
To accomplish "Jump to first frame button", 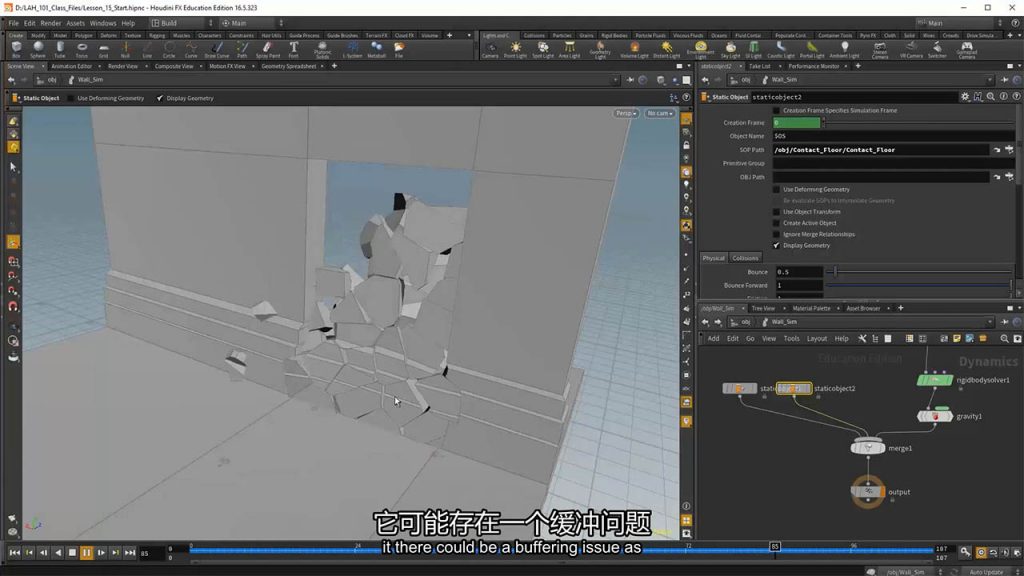I will click(14, 552).
